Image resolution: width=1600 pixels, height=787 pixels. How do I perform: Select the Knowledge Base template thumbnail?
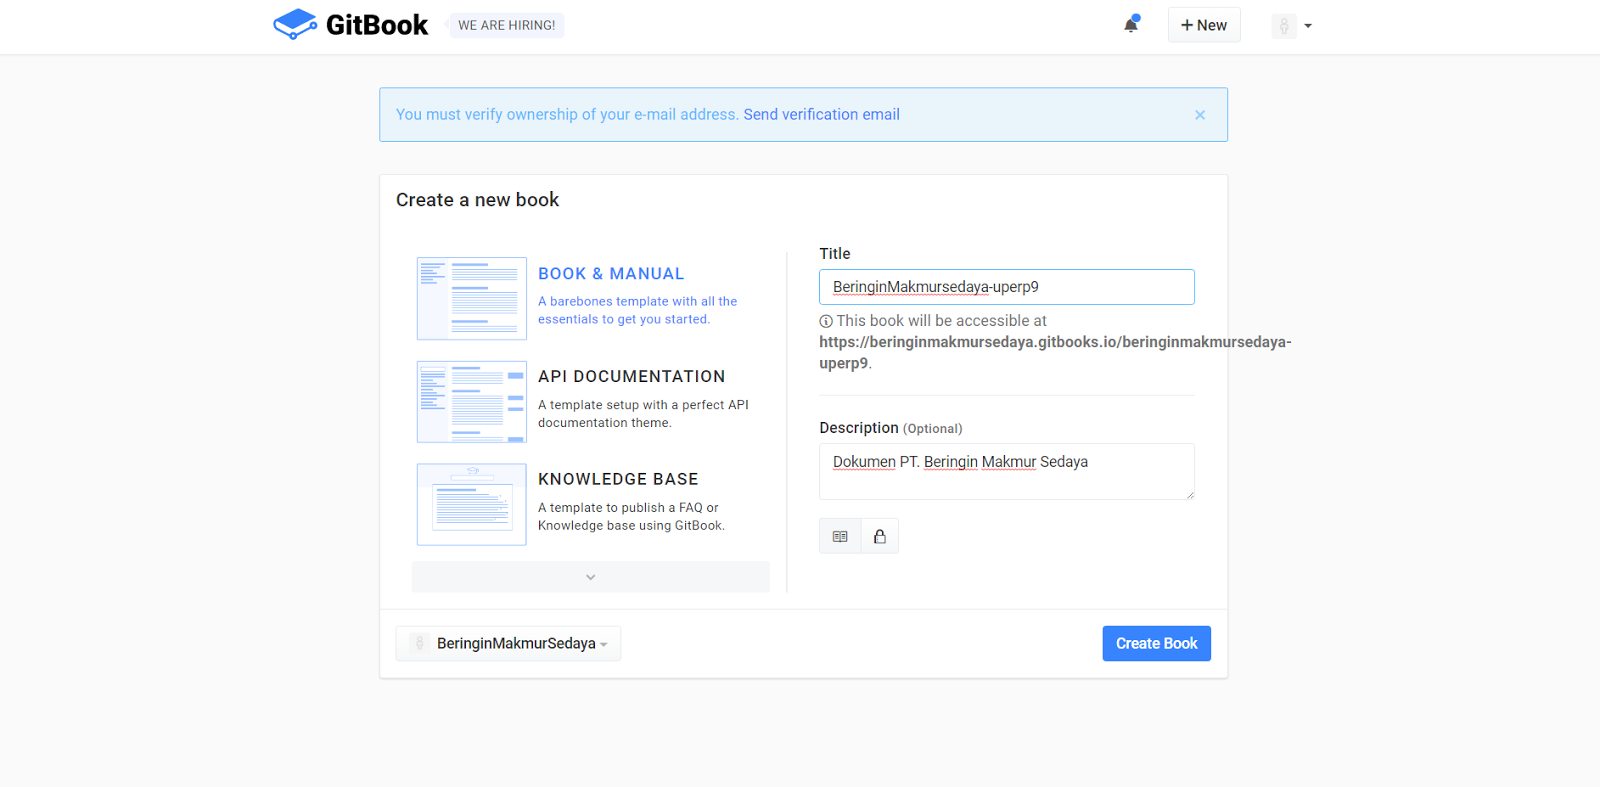point(472,504)
